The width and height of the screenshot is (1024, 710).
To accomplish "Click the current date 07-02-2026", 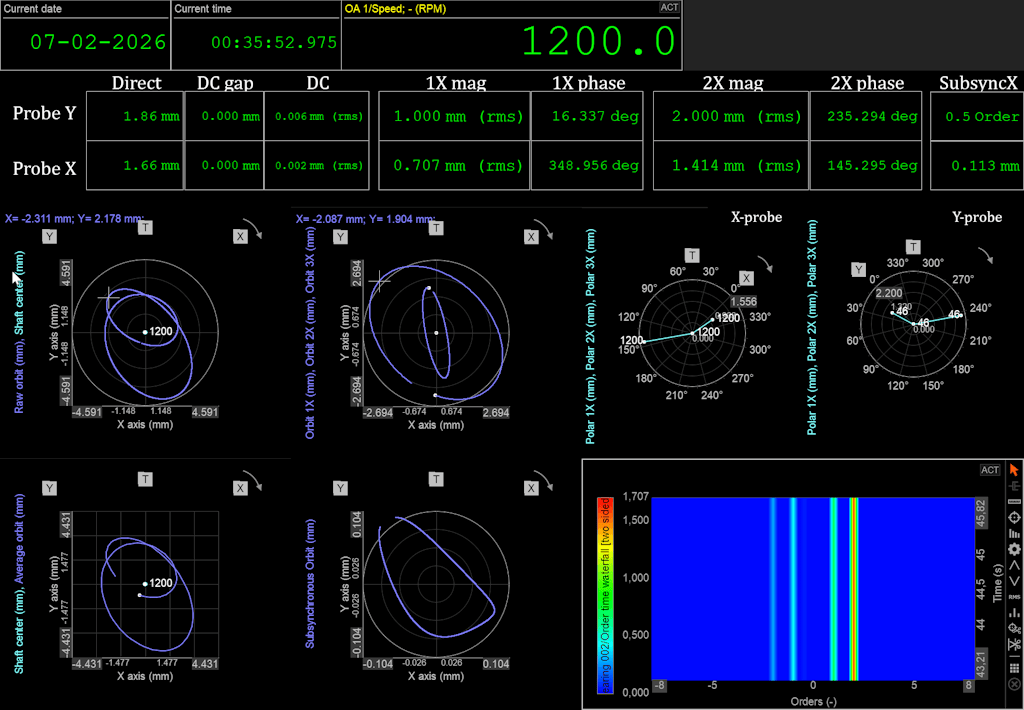I will (98, 42).
